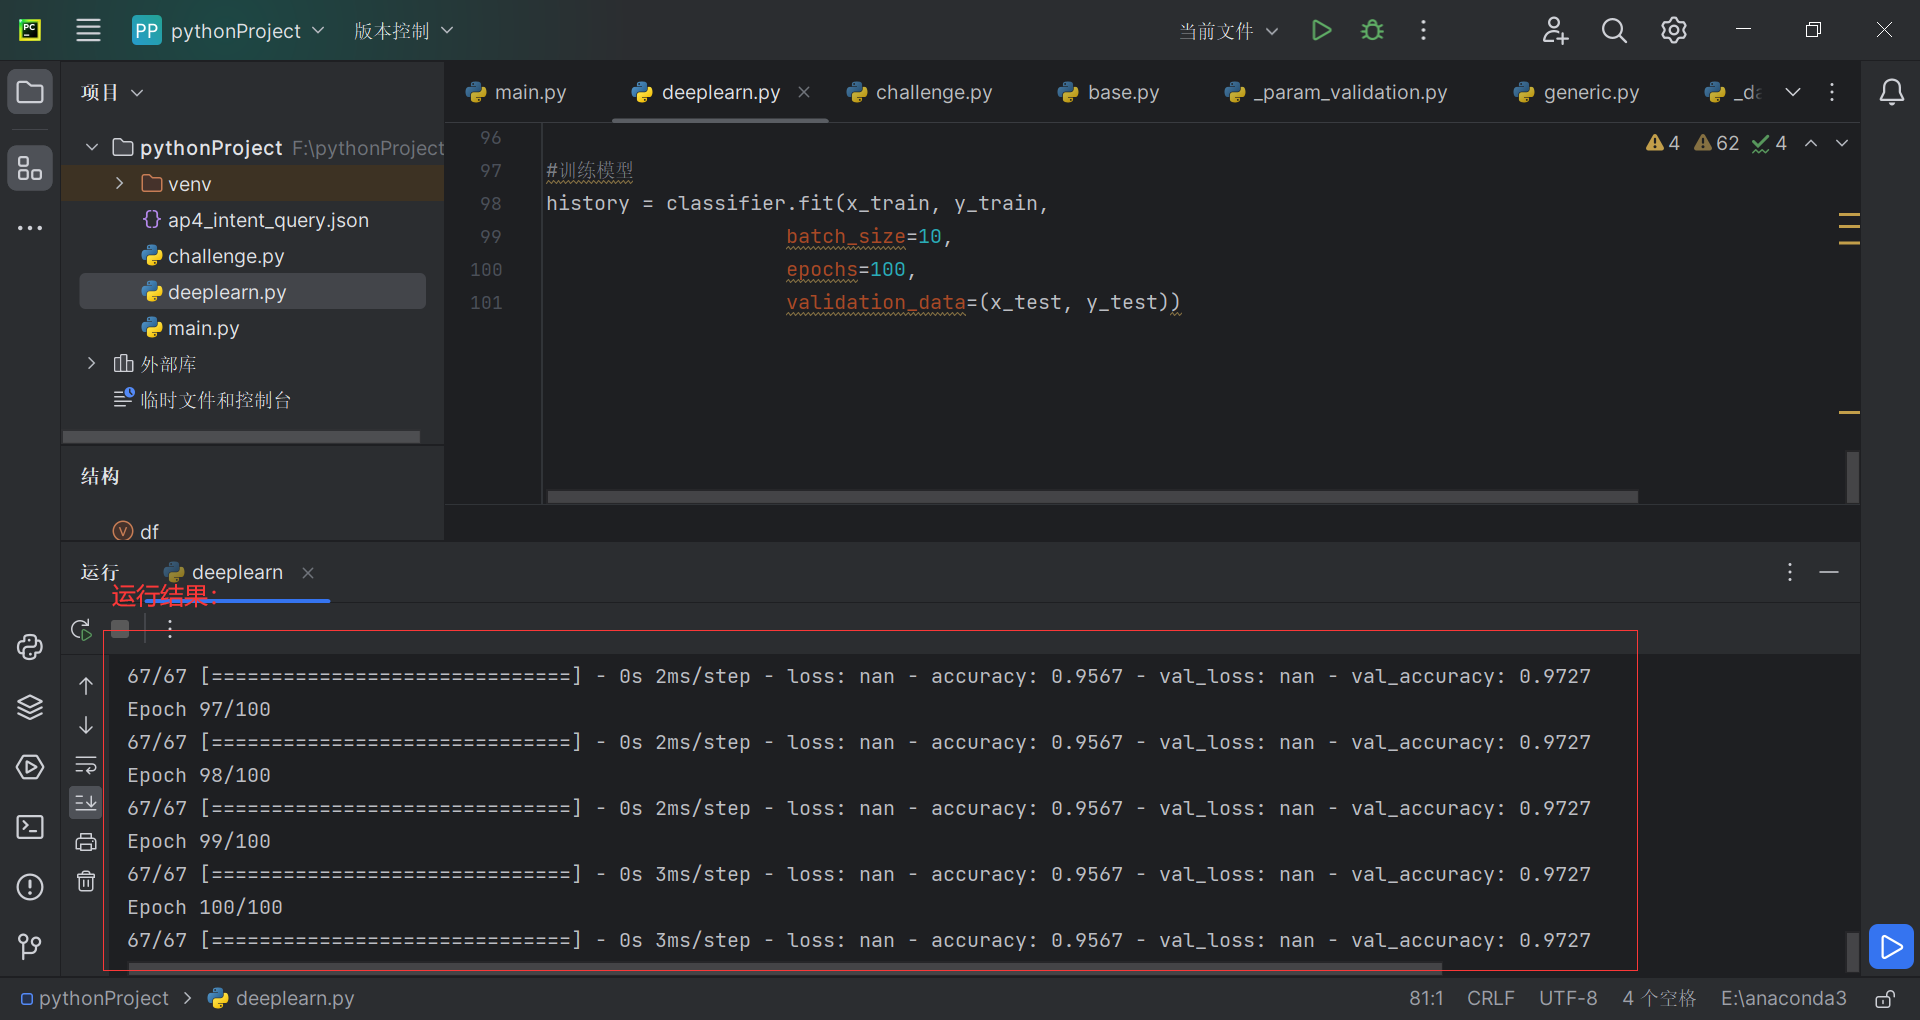Toggle the Project tool window folder icon
Viewport: 1920px width, 1020px height.
pyautogui.click(x=30, y=92)
